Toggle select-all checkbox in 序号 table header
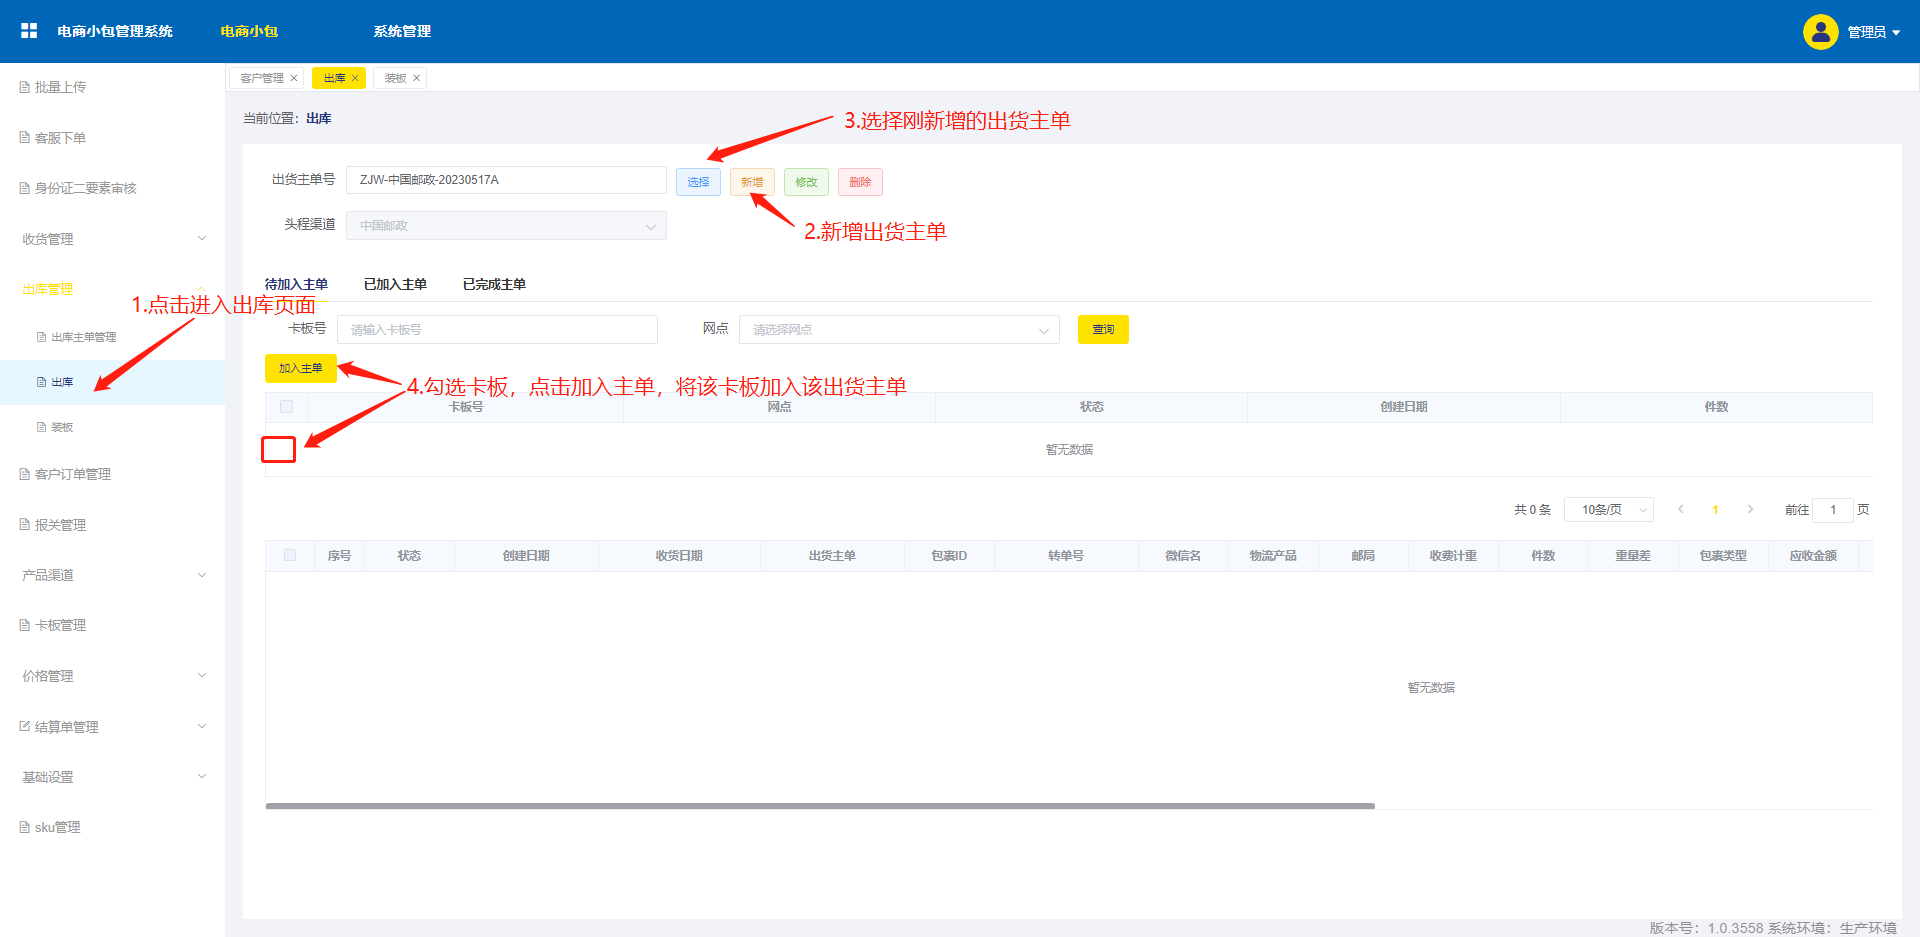Screen dimensions: 1920x937 [290, 555]
